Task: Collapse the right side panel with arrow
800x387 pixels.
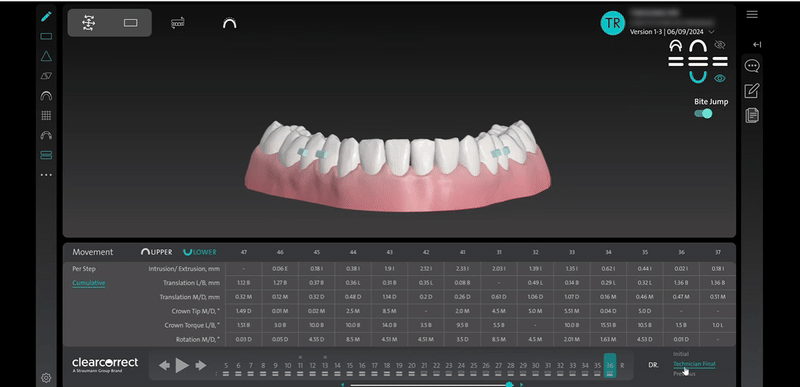Action: 757,44
